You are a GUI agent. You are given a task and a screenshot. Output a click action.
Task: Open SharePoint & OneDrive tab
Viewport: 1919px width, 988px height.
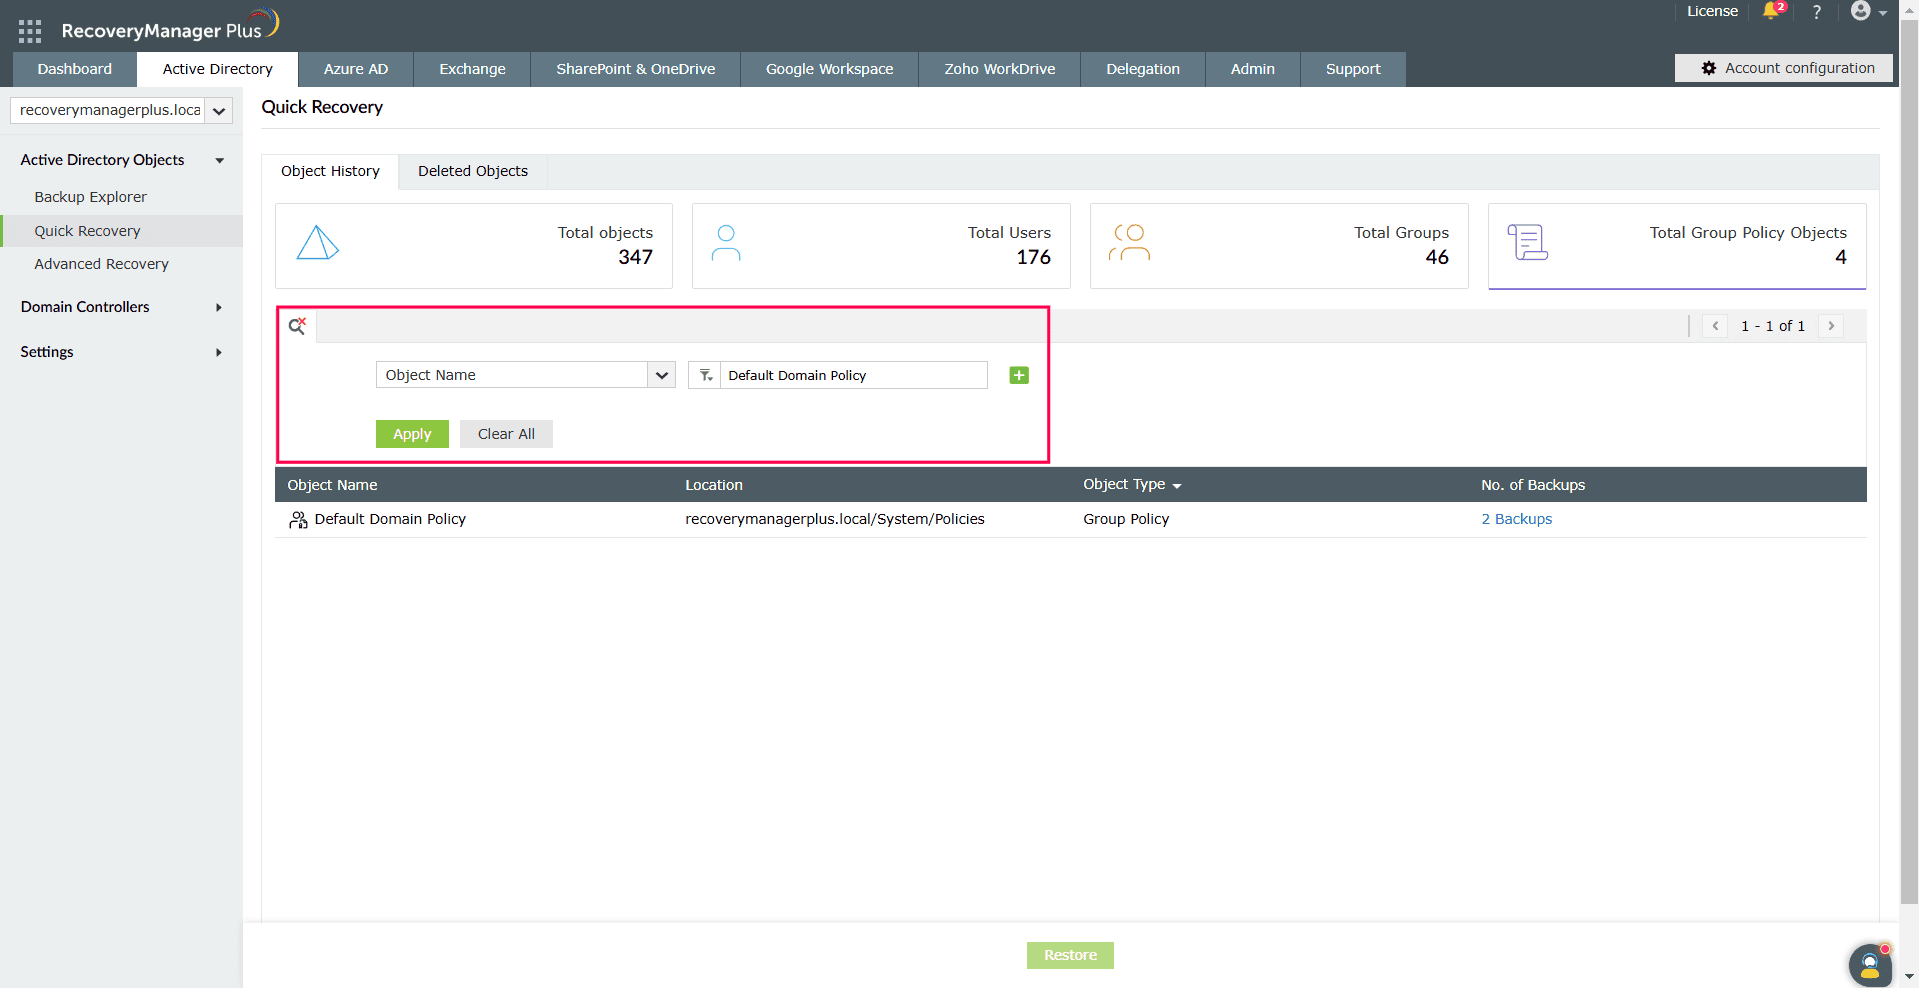point(636,69)
